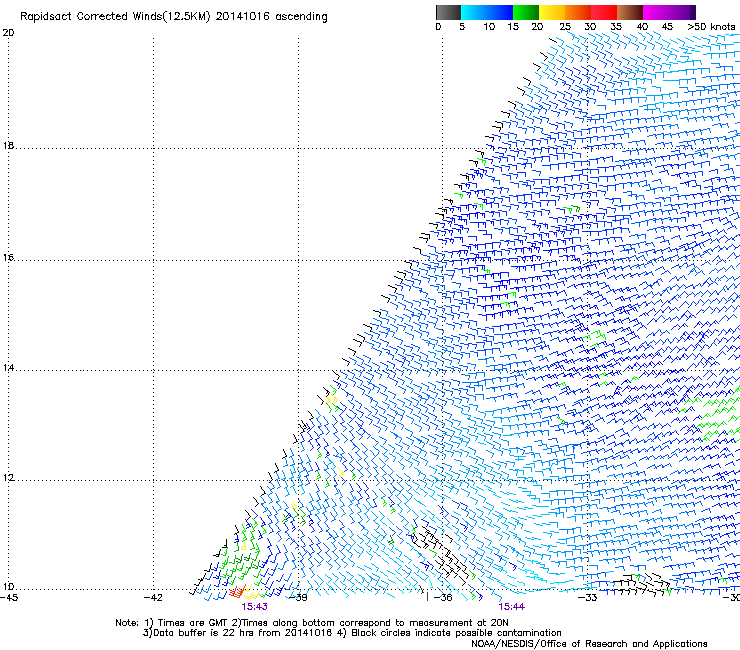
Task: Select the orange 25-30 knots legend segment
Action: 578,12
